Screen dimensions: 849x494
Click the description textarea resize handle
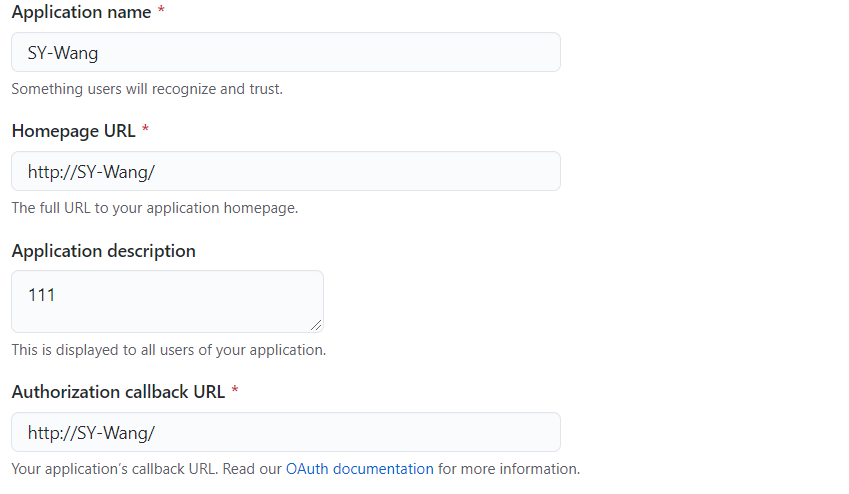pos(316,325)
